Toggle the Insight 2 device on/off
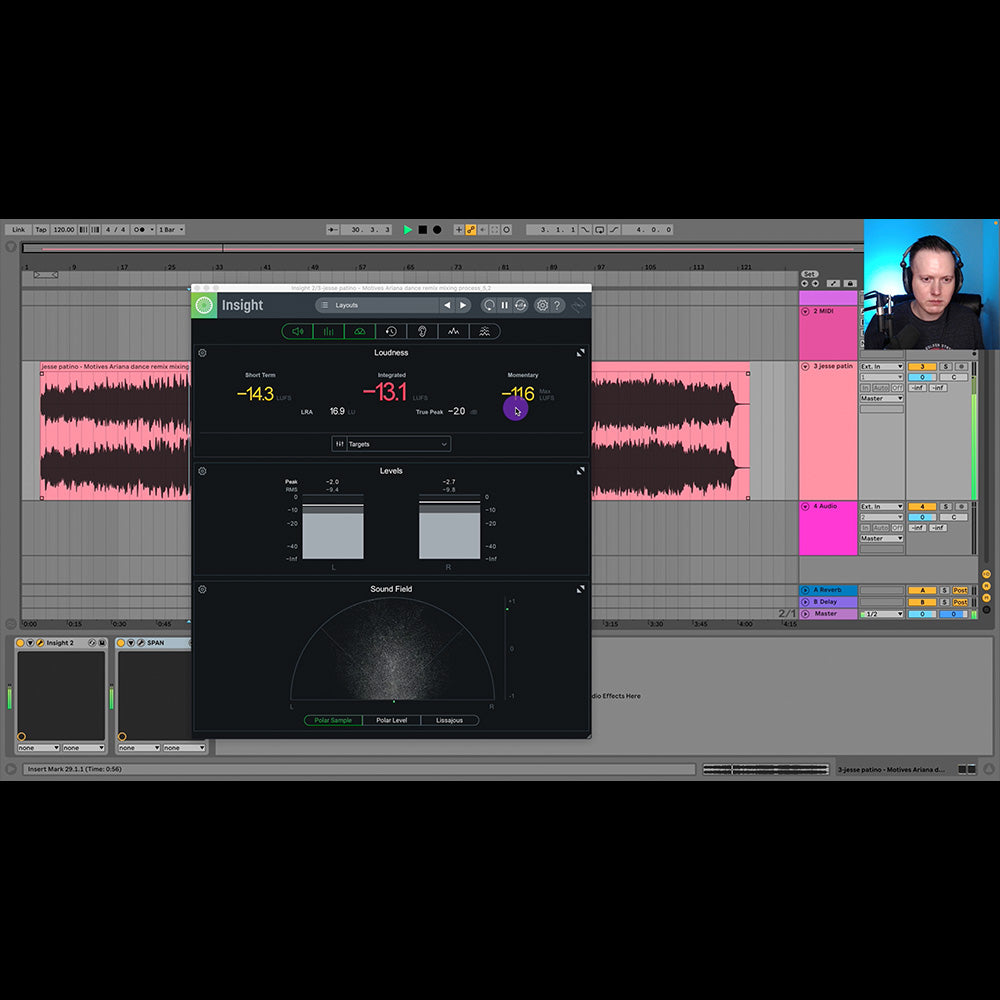The image size is (1000, 1000). click(21, 643)
